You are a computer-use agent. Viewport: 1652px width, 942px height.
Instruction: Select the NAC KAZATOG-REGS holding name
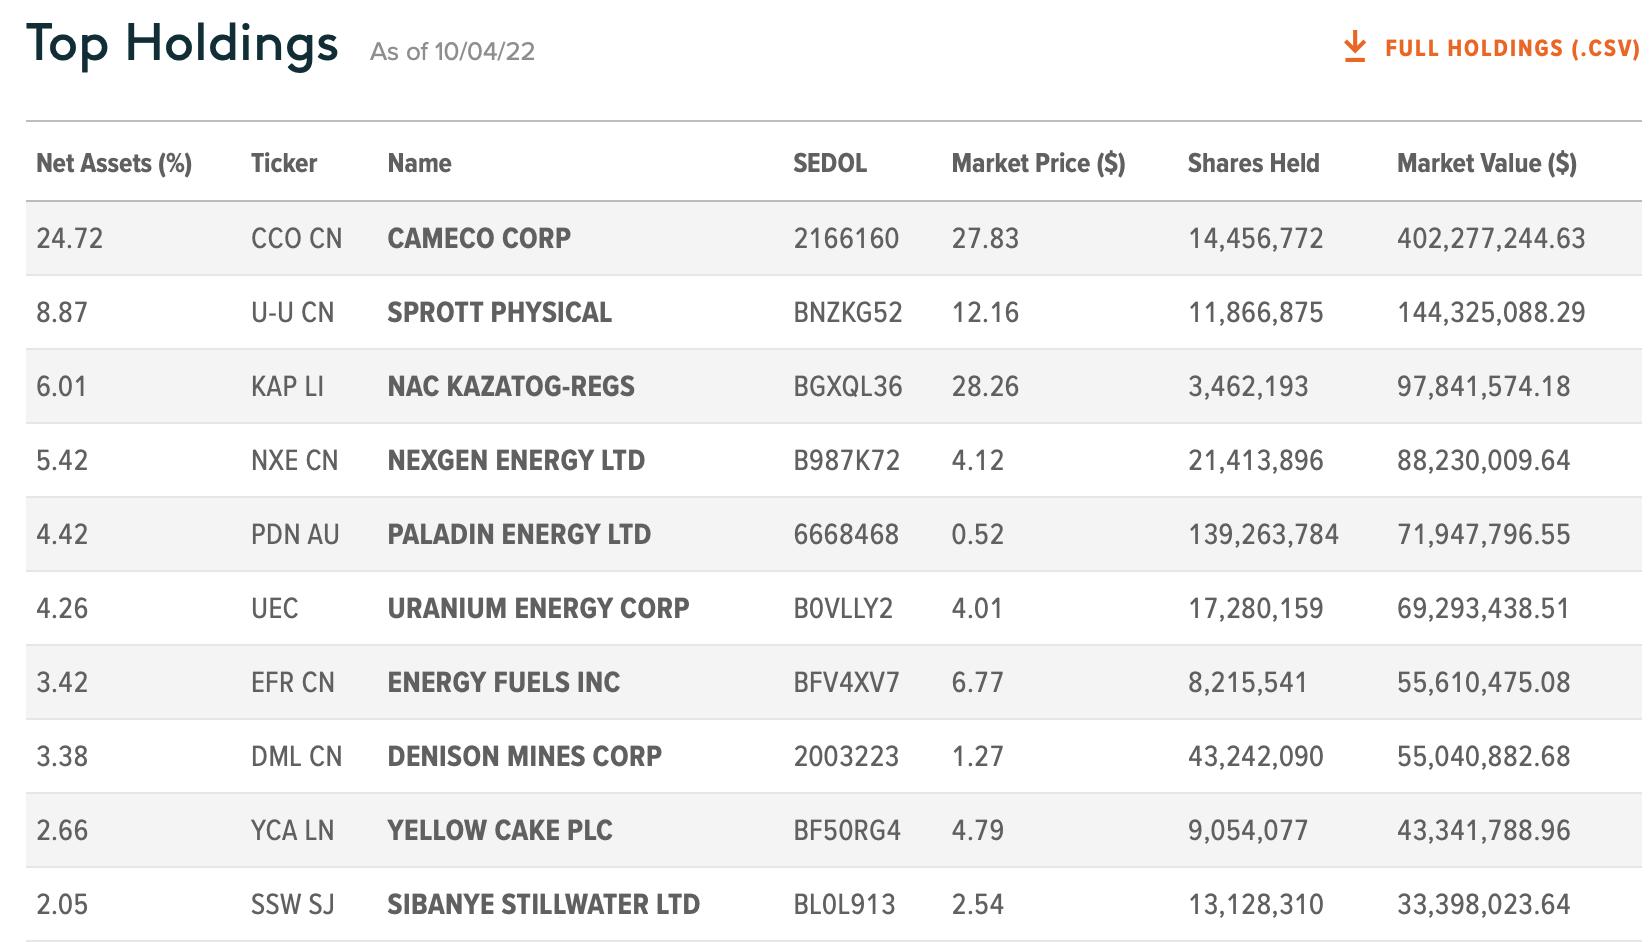[511, 386]
